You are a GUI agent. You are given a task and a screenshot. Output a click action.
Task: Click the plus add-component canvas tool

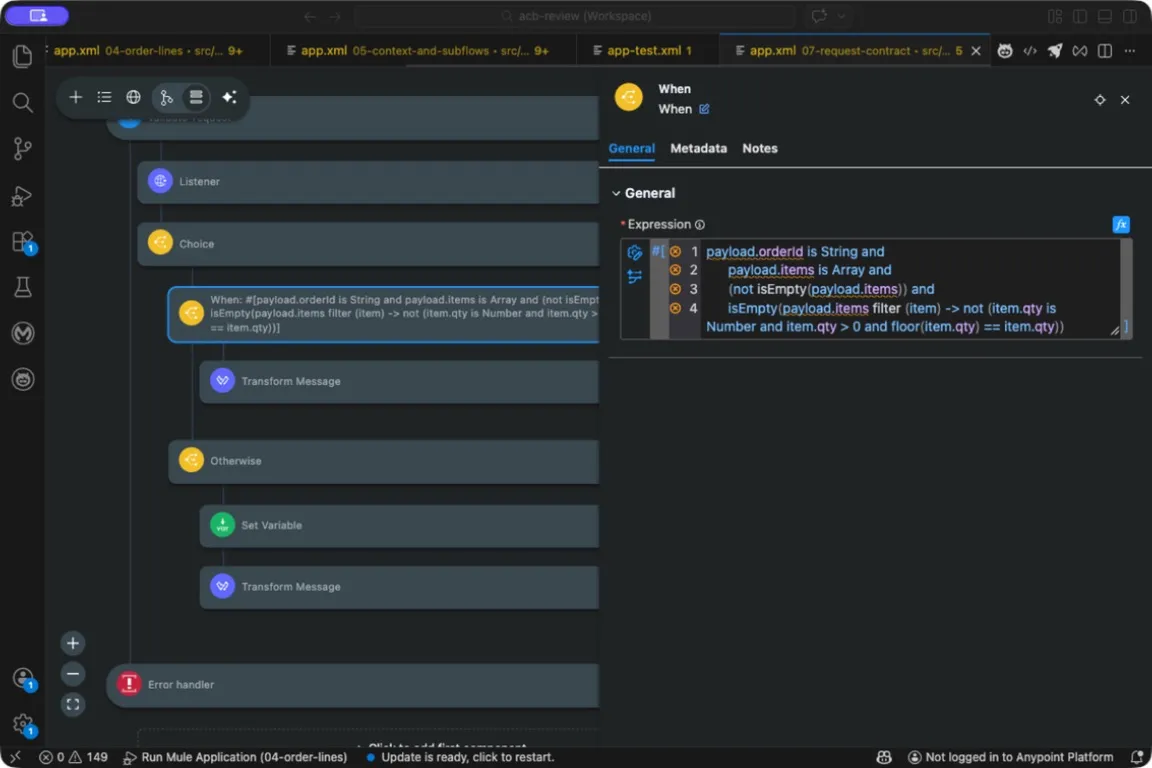(75, 97)
